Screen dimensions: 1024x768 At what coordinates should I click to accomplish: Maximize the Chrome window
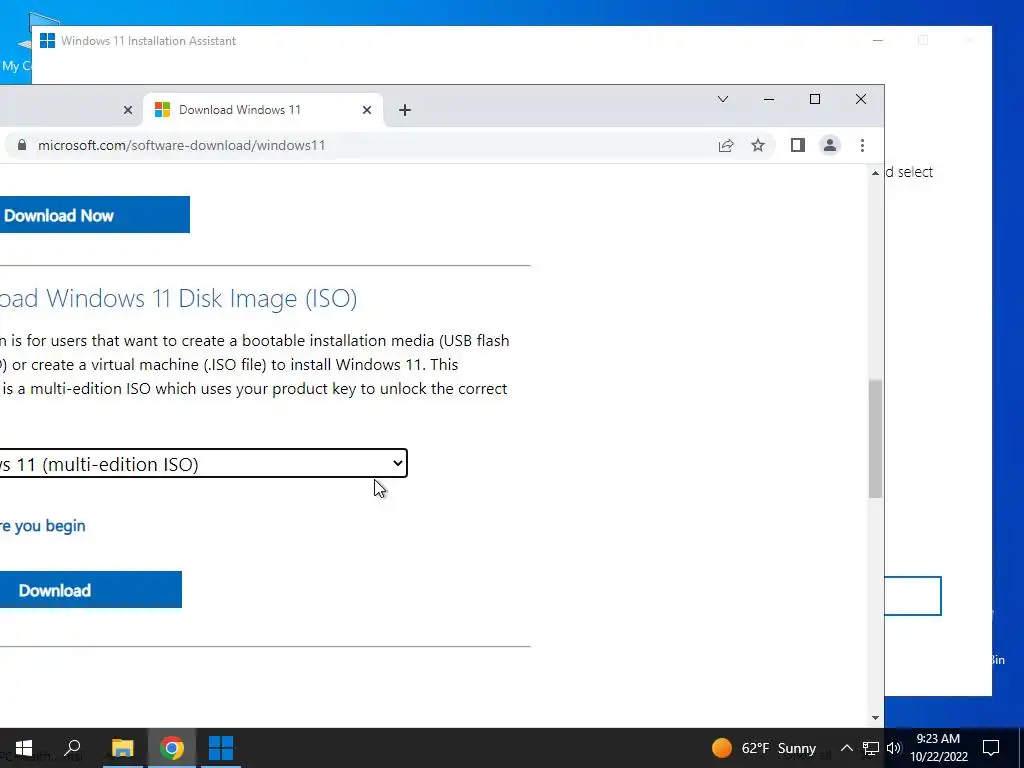click(814, 99)
